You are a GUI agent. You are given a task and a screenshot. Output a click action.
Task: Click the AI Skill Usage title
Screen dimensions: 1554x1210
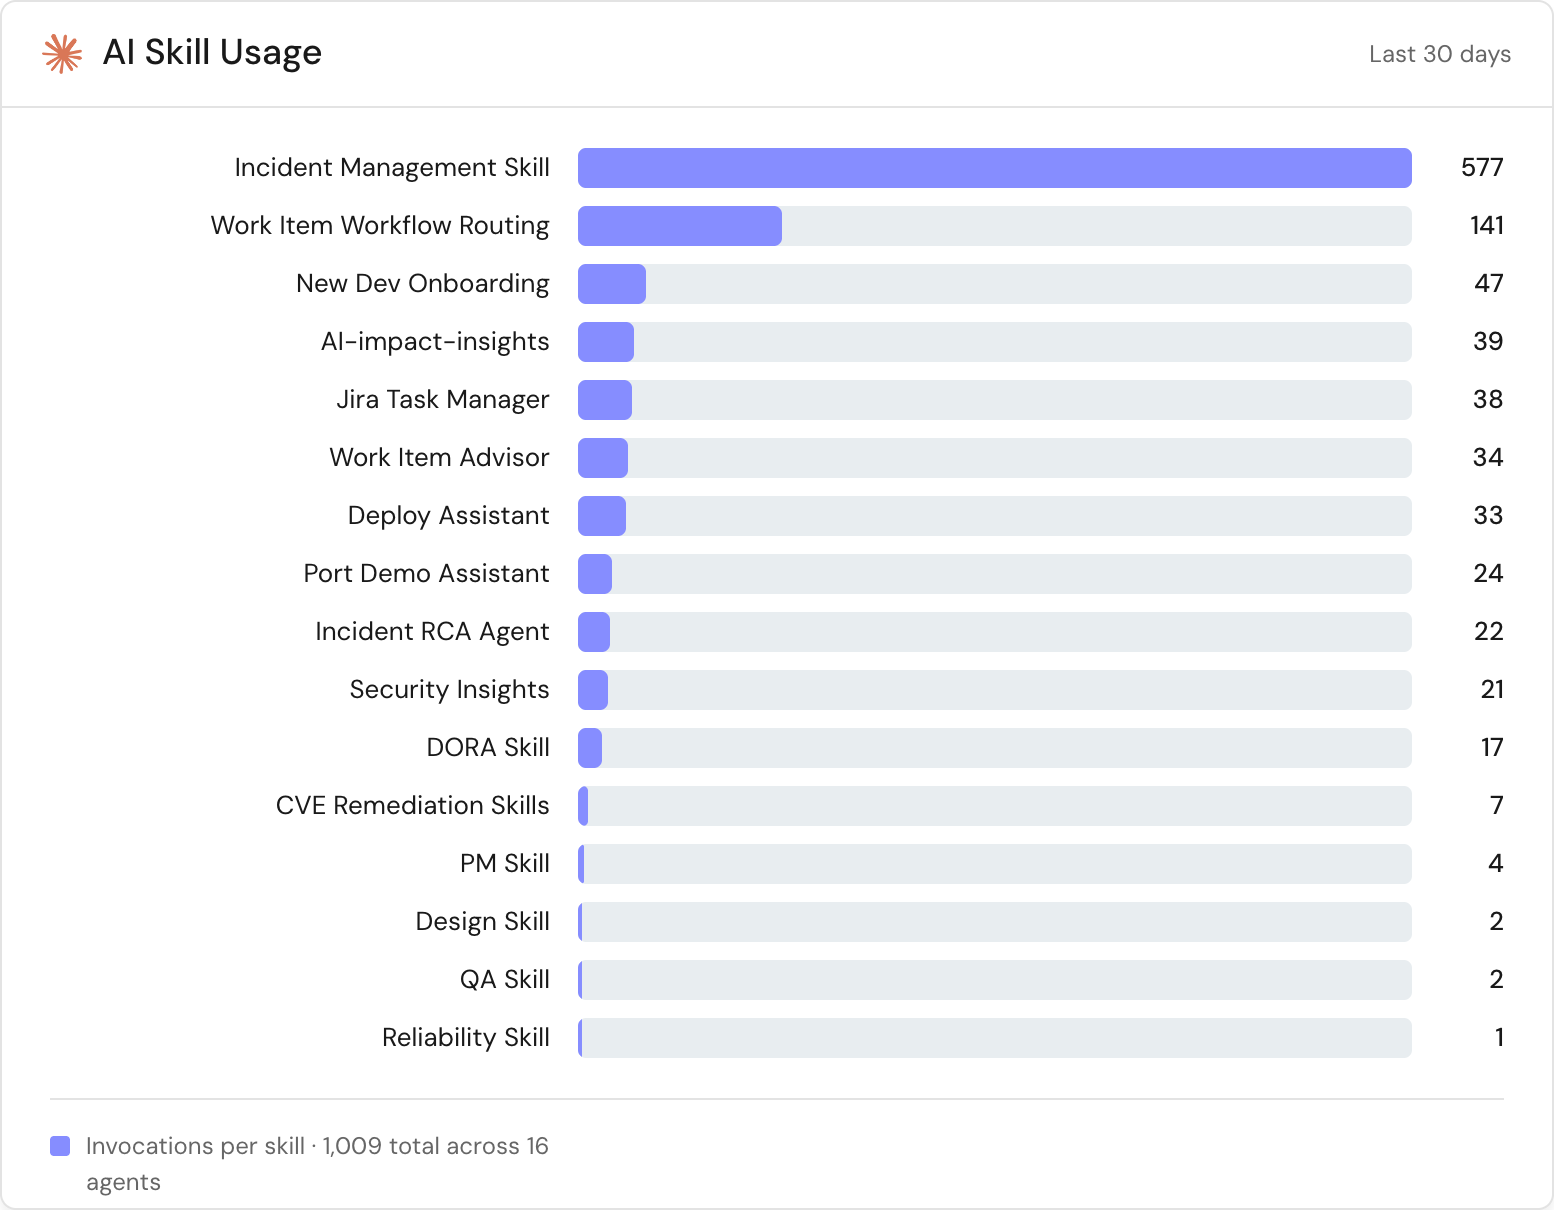point(212,53)
